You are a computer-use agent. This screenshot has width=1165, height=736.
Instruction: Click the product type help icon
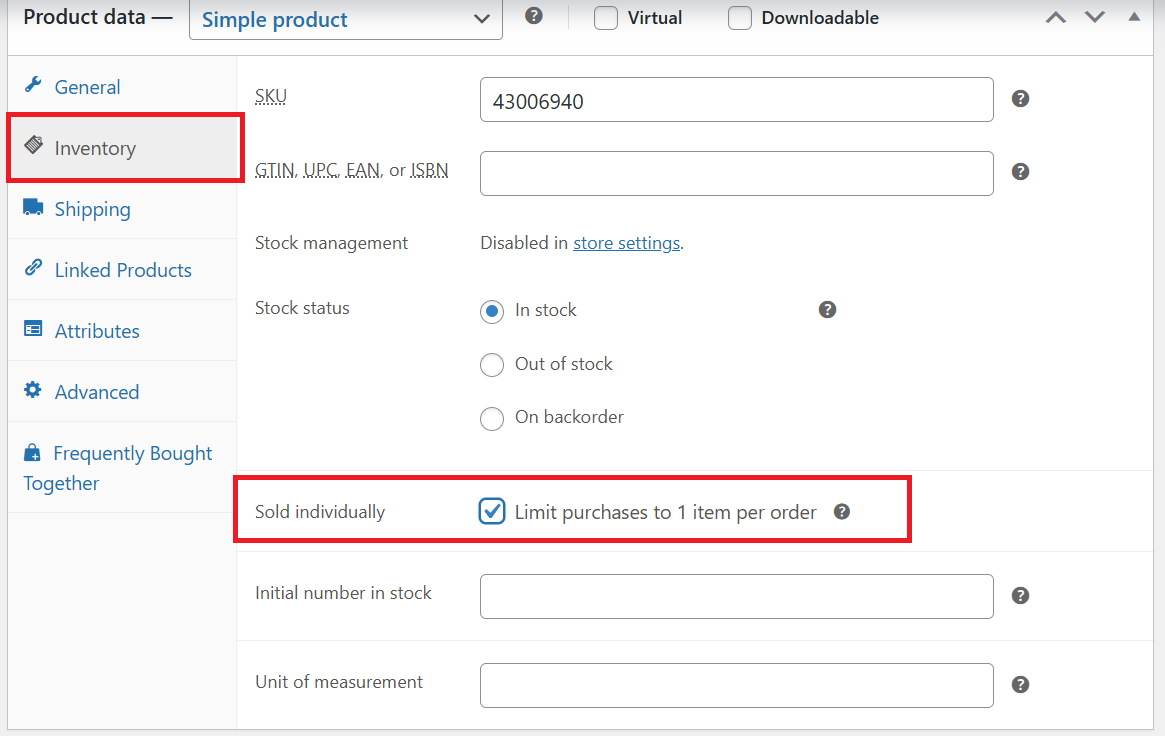[x=533, y=16]
